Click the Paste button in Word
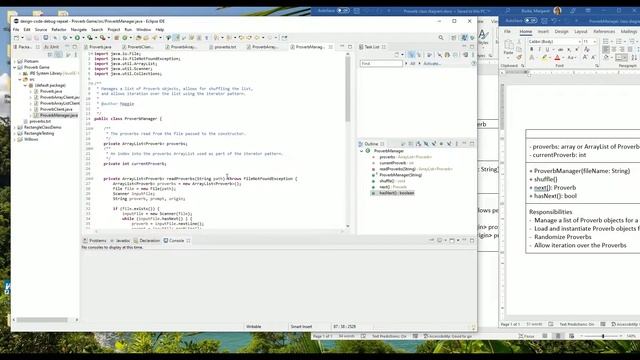The image size is (640, 360). [508, 48]
